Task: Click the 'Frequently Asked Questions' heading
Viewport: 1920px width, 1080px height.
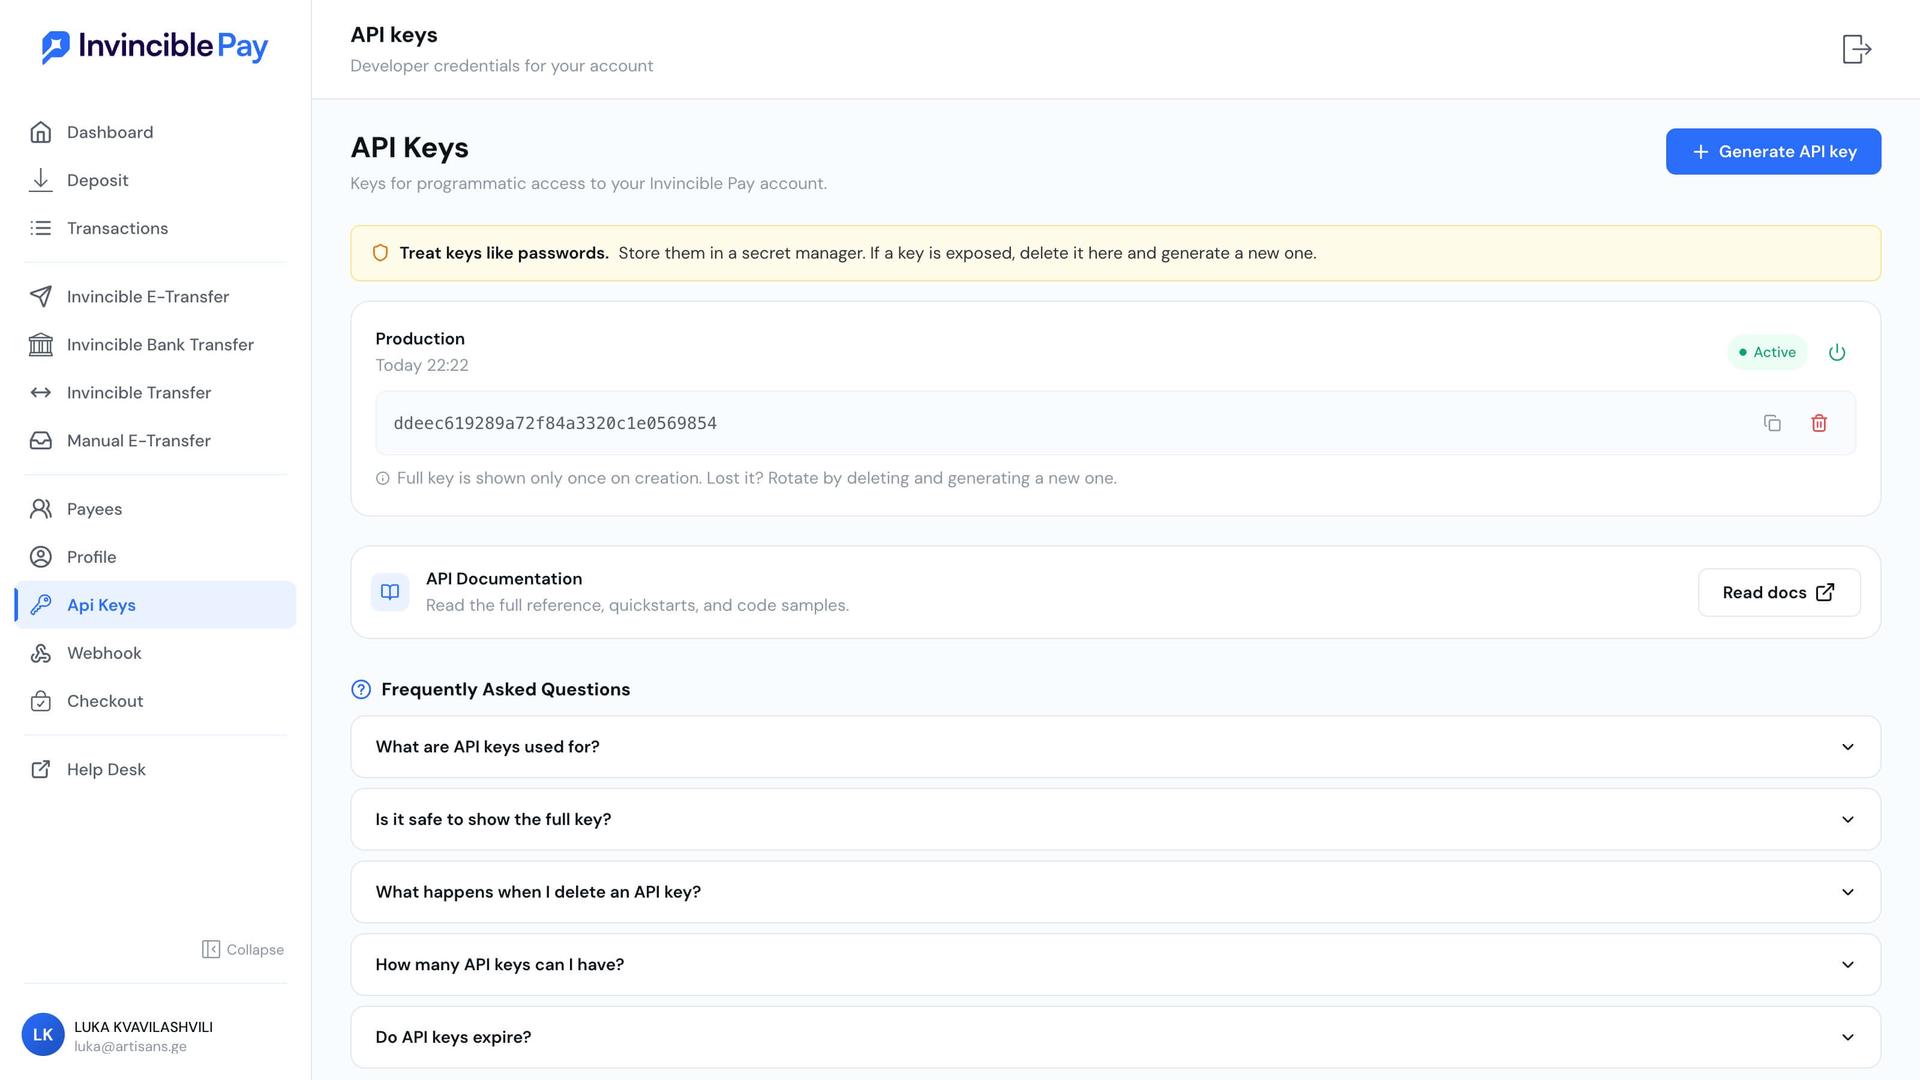Action: click(x=505, y=689)
